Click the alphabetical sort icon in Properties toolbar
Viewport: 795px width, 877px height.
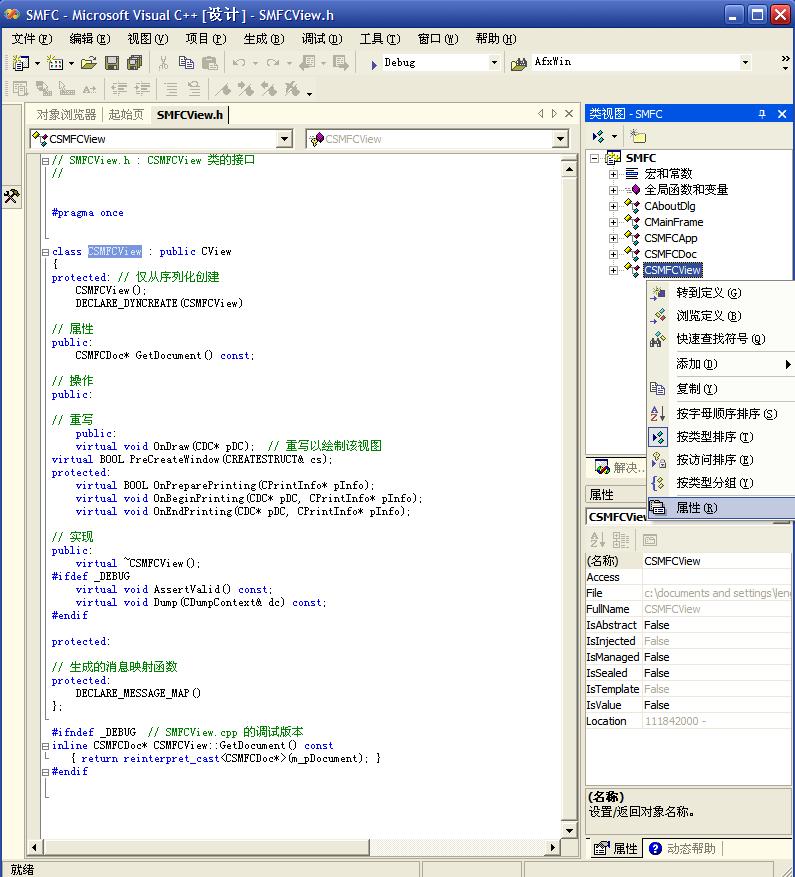[x=597, y=540]
